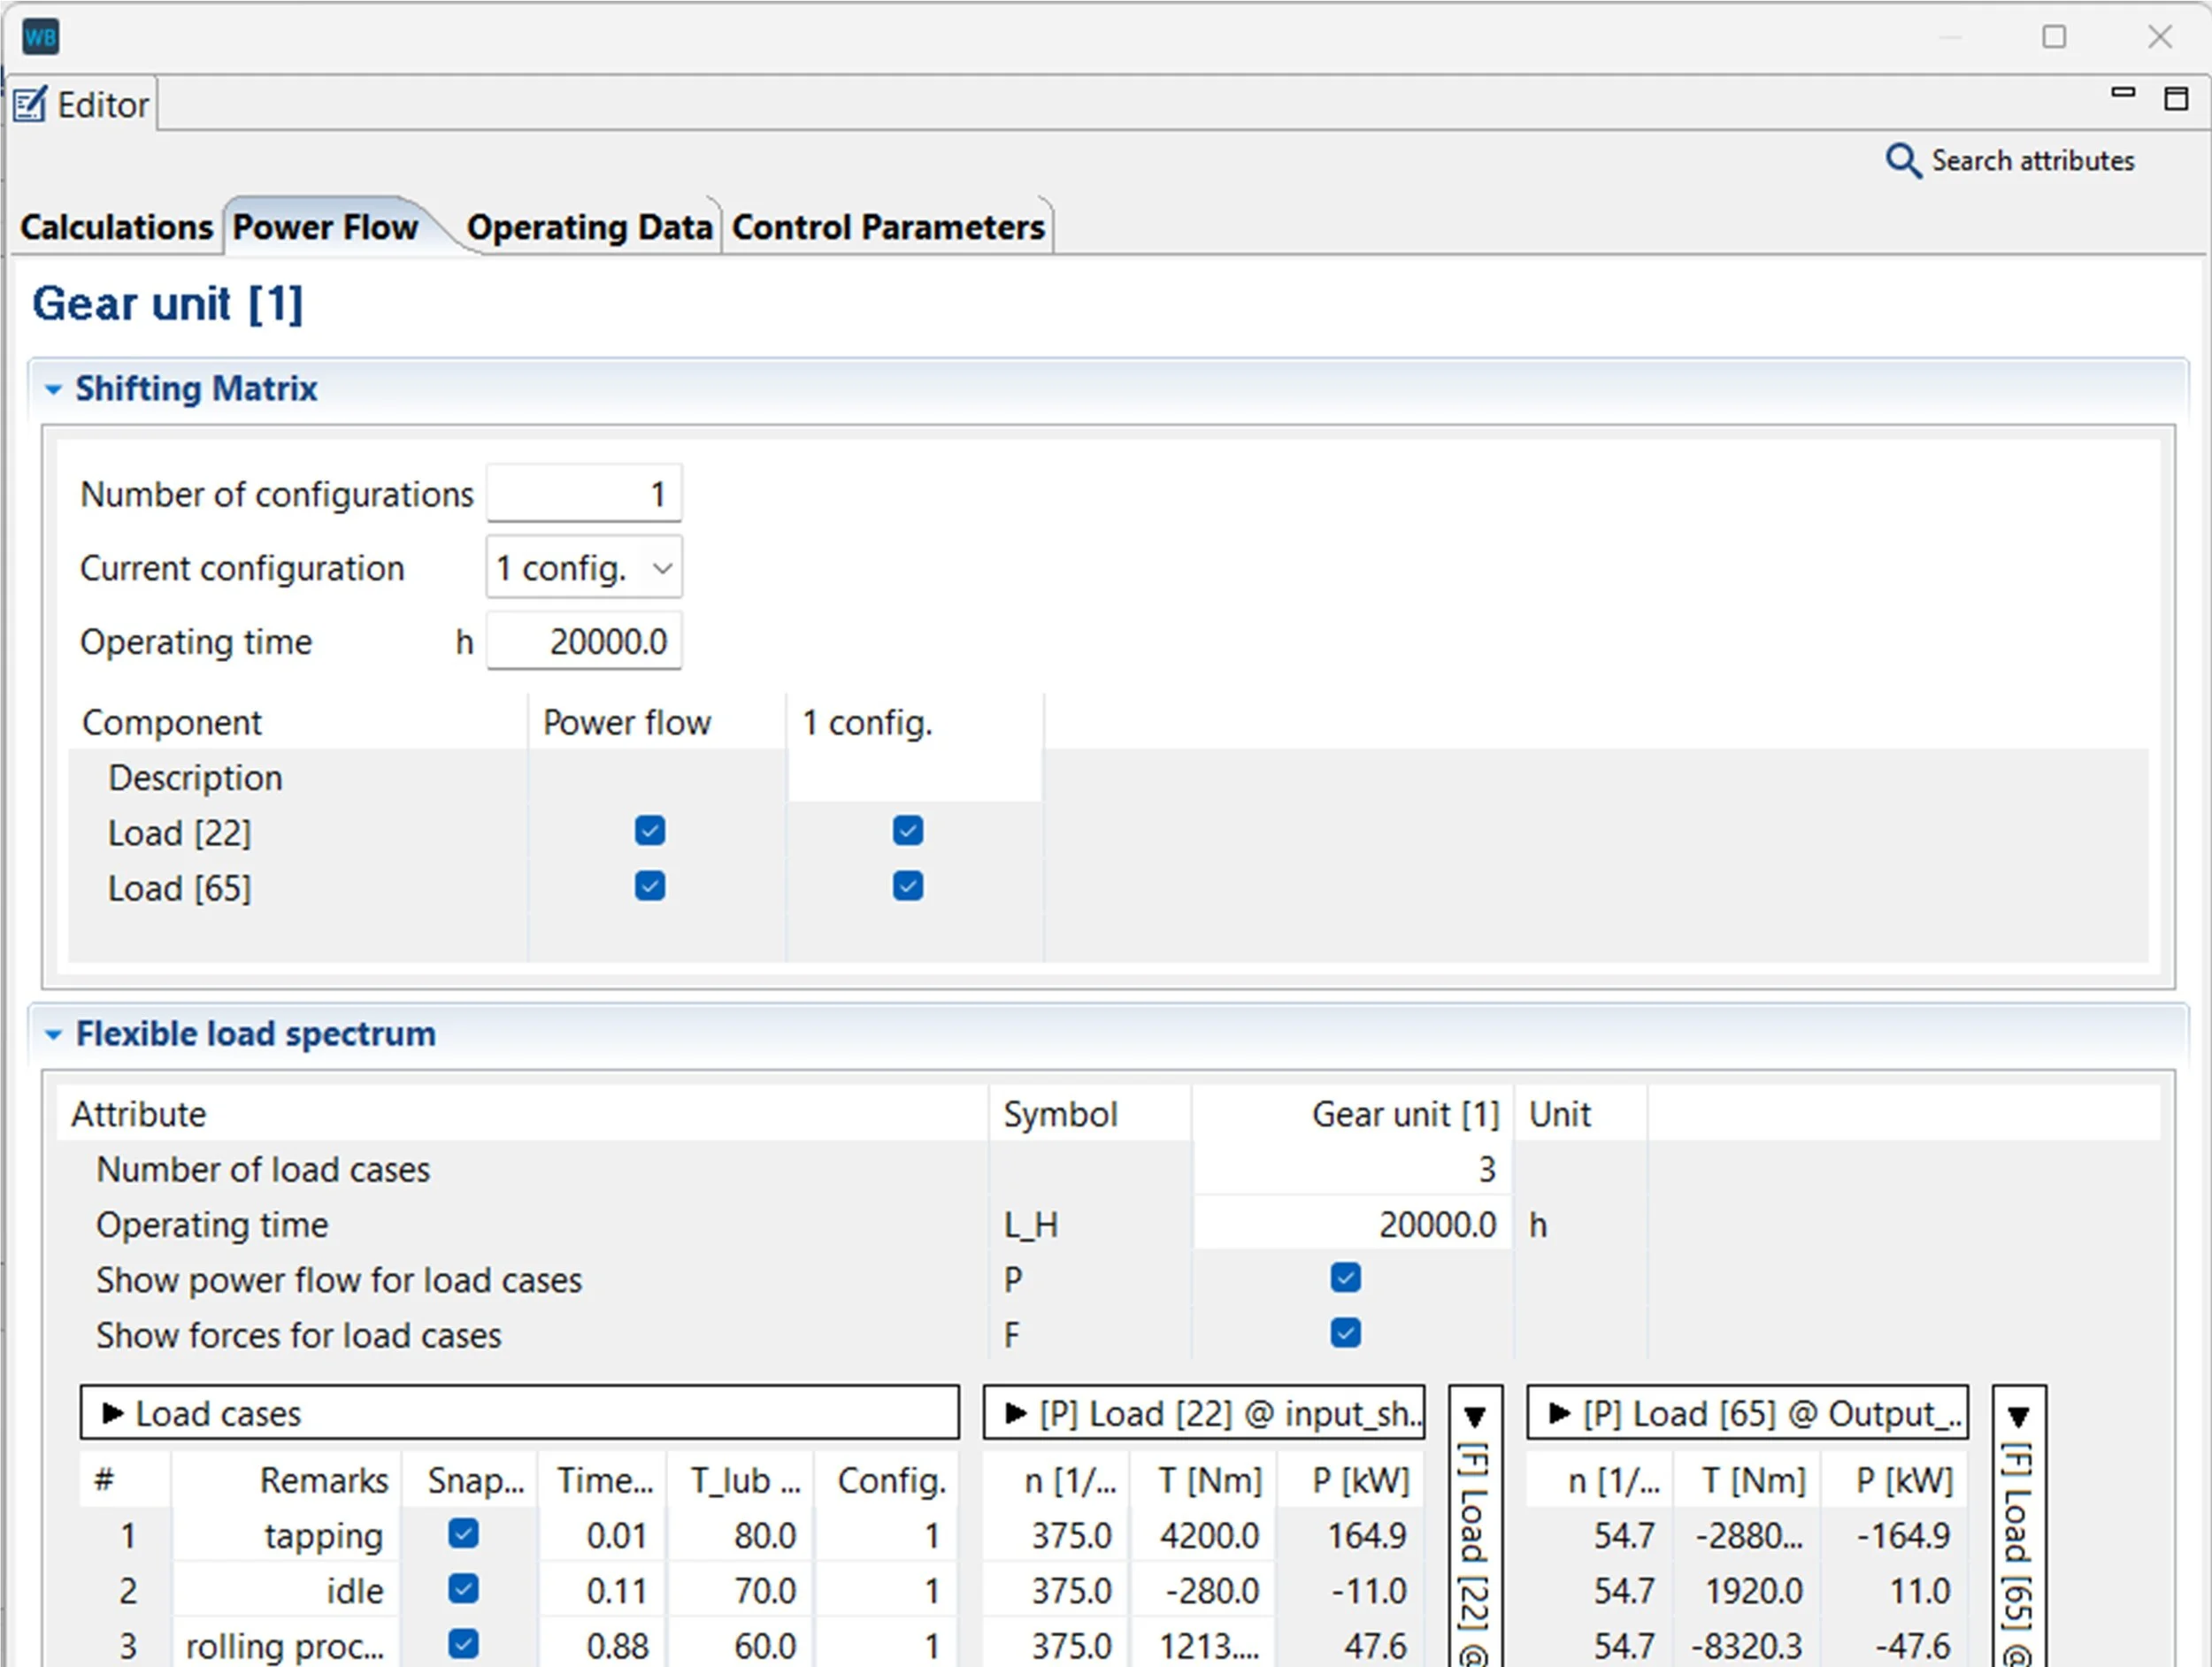Uncheck Load [65] in 1 config. column
2212x1667 pixels.
point(908,886)
